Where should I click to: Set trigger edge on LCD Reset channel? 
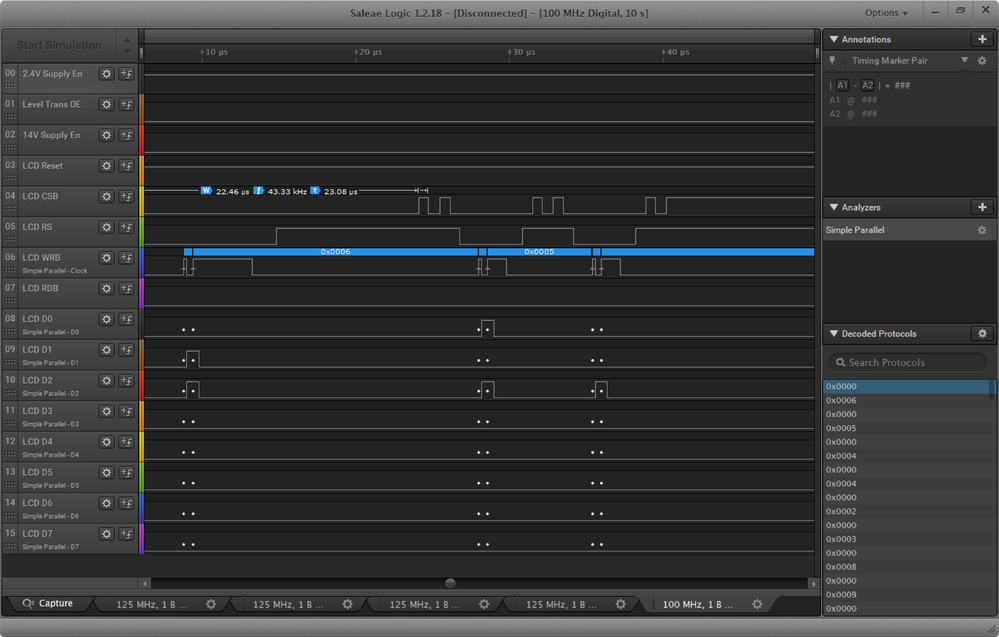(126, 166)
